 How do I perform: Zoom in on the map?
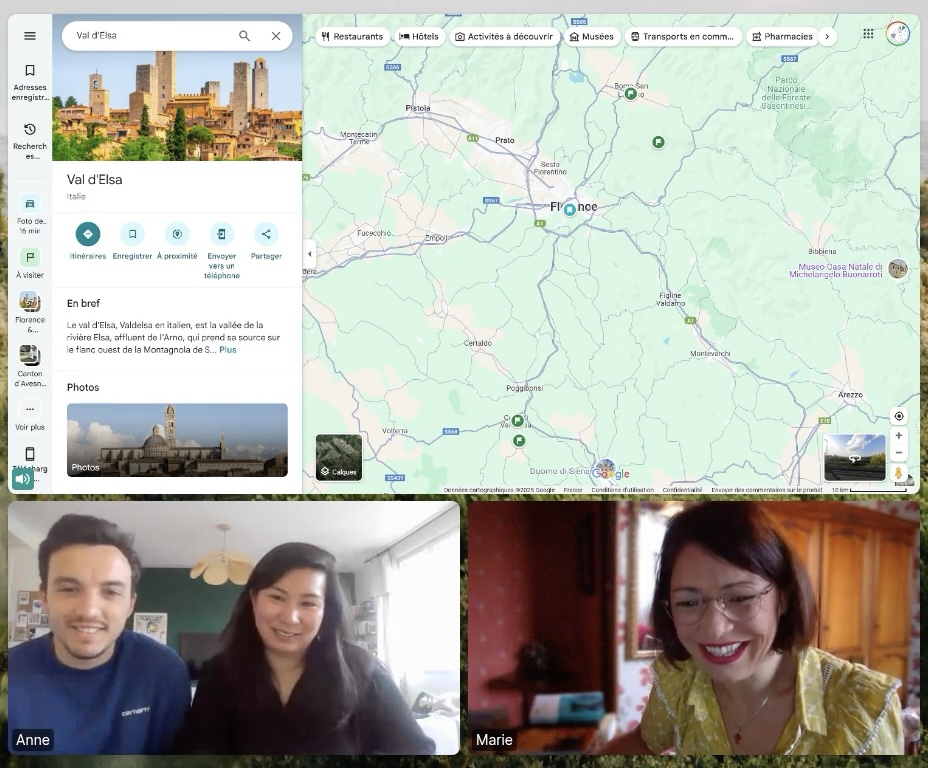(x=898, y=436)
